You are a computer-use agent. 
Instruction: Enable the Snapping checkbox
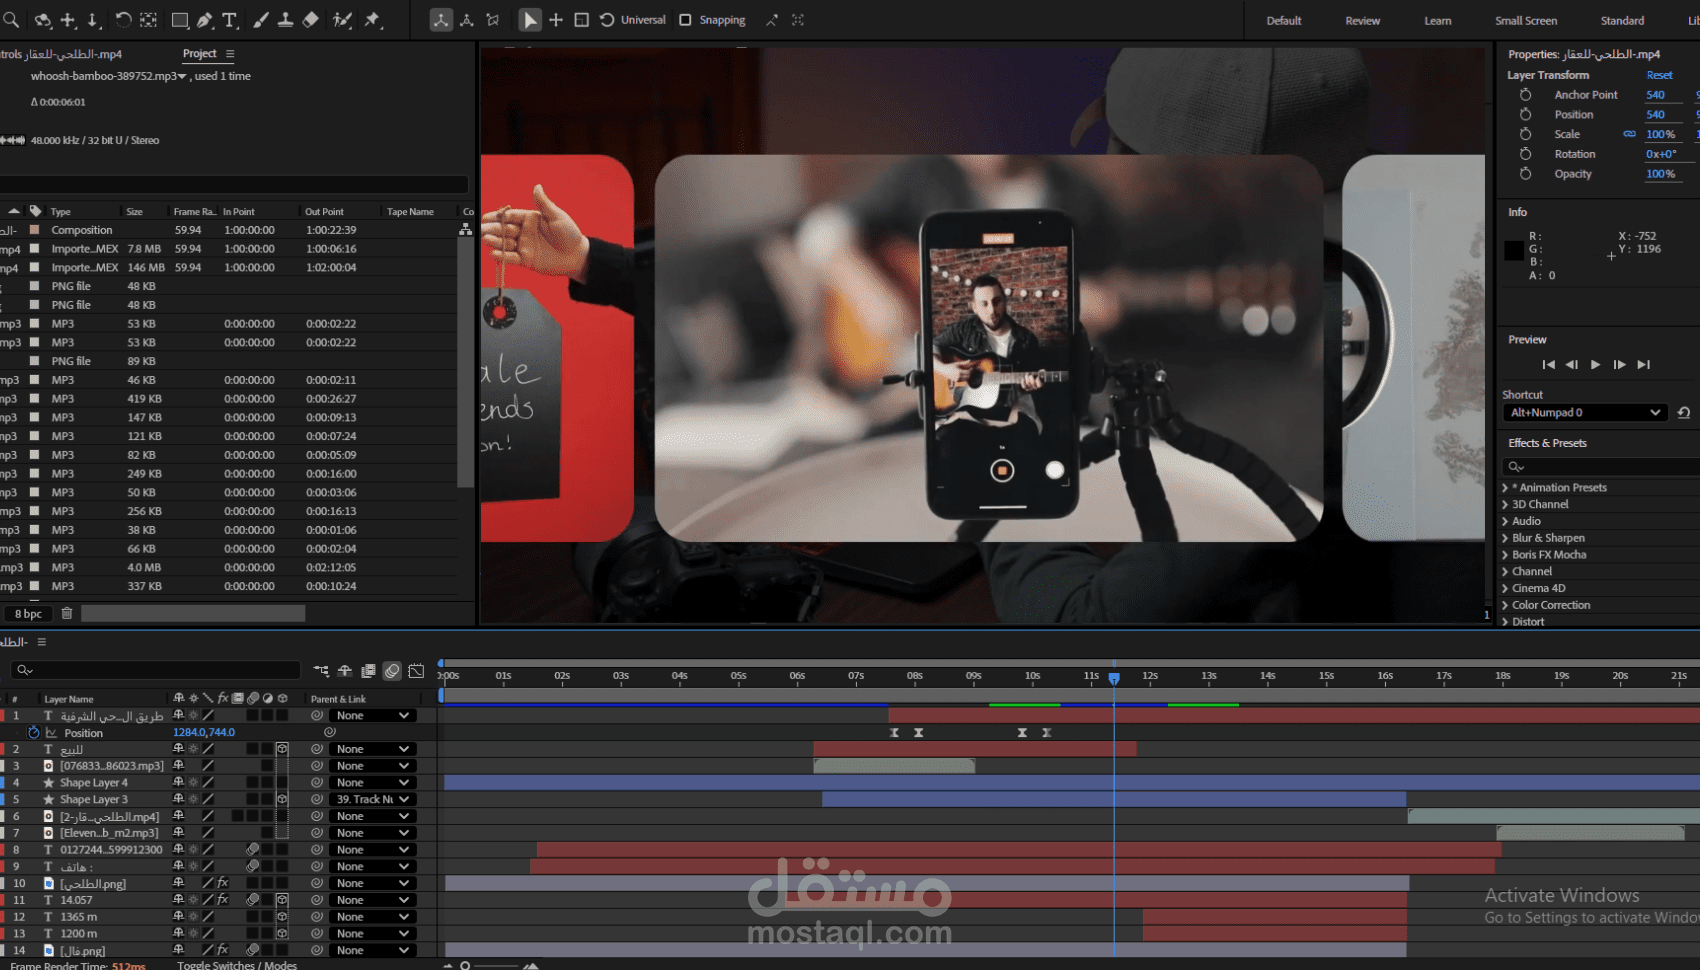coord(685,20)
